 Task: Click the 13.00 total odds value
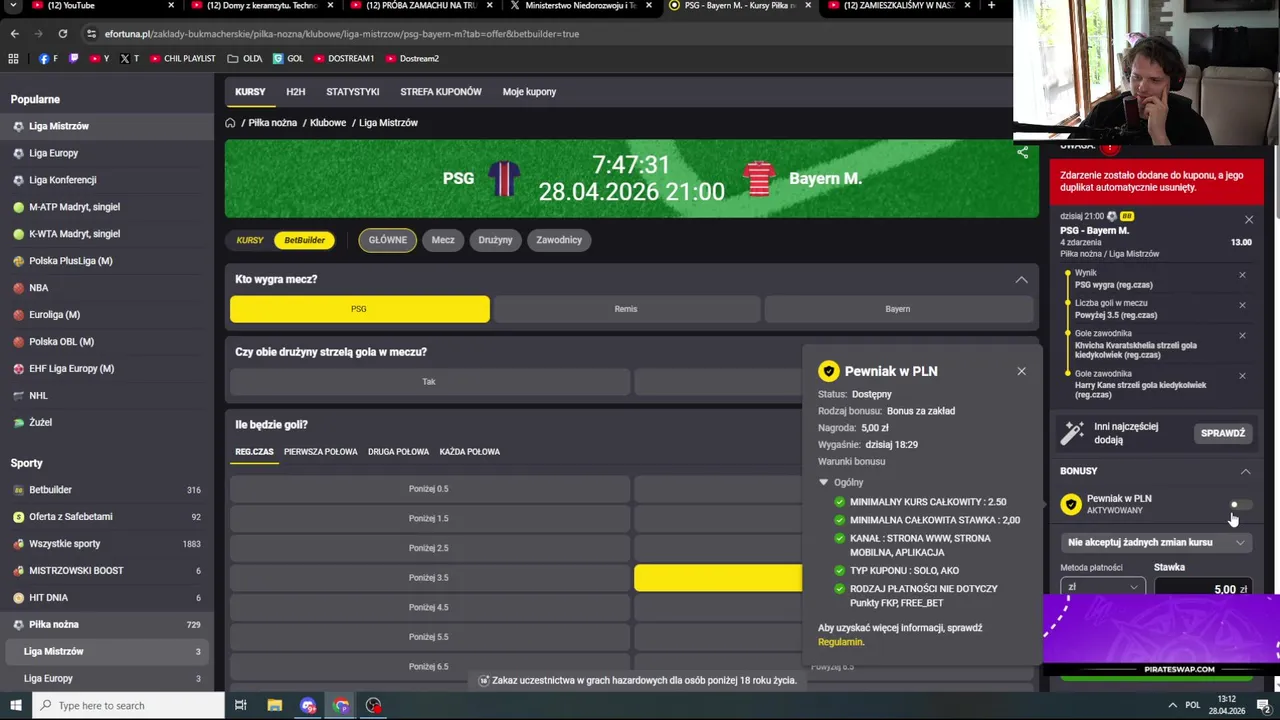coord(1241,242)
